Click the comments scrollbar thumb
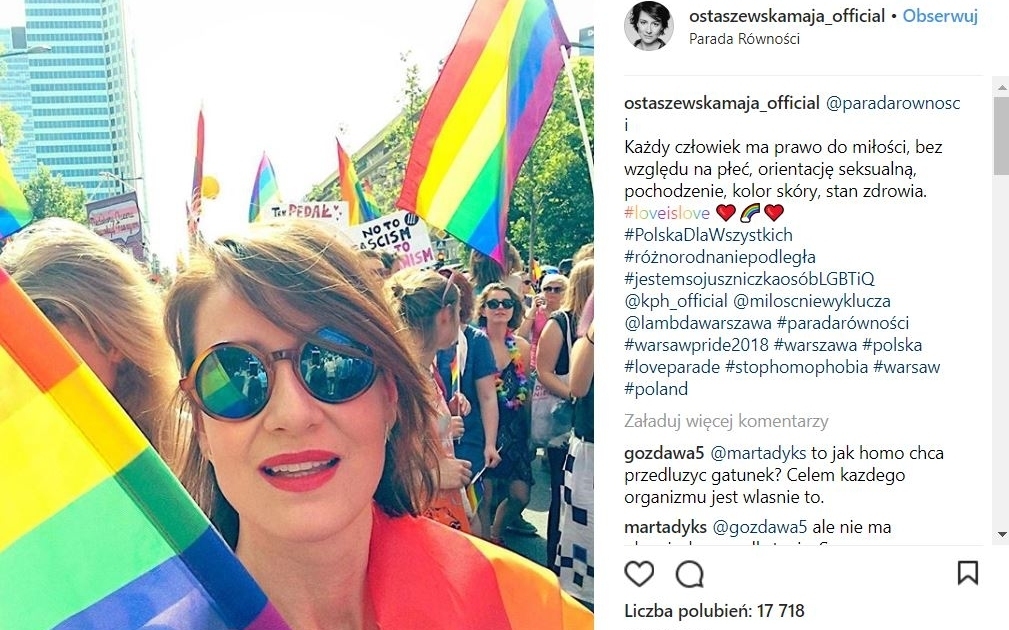The image size is (1009, 630). pos(1002,136)
